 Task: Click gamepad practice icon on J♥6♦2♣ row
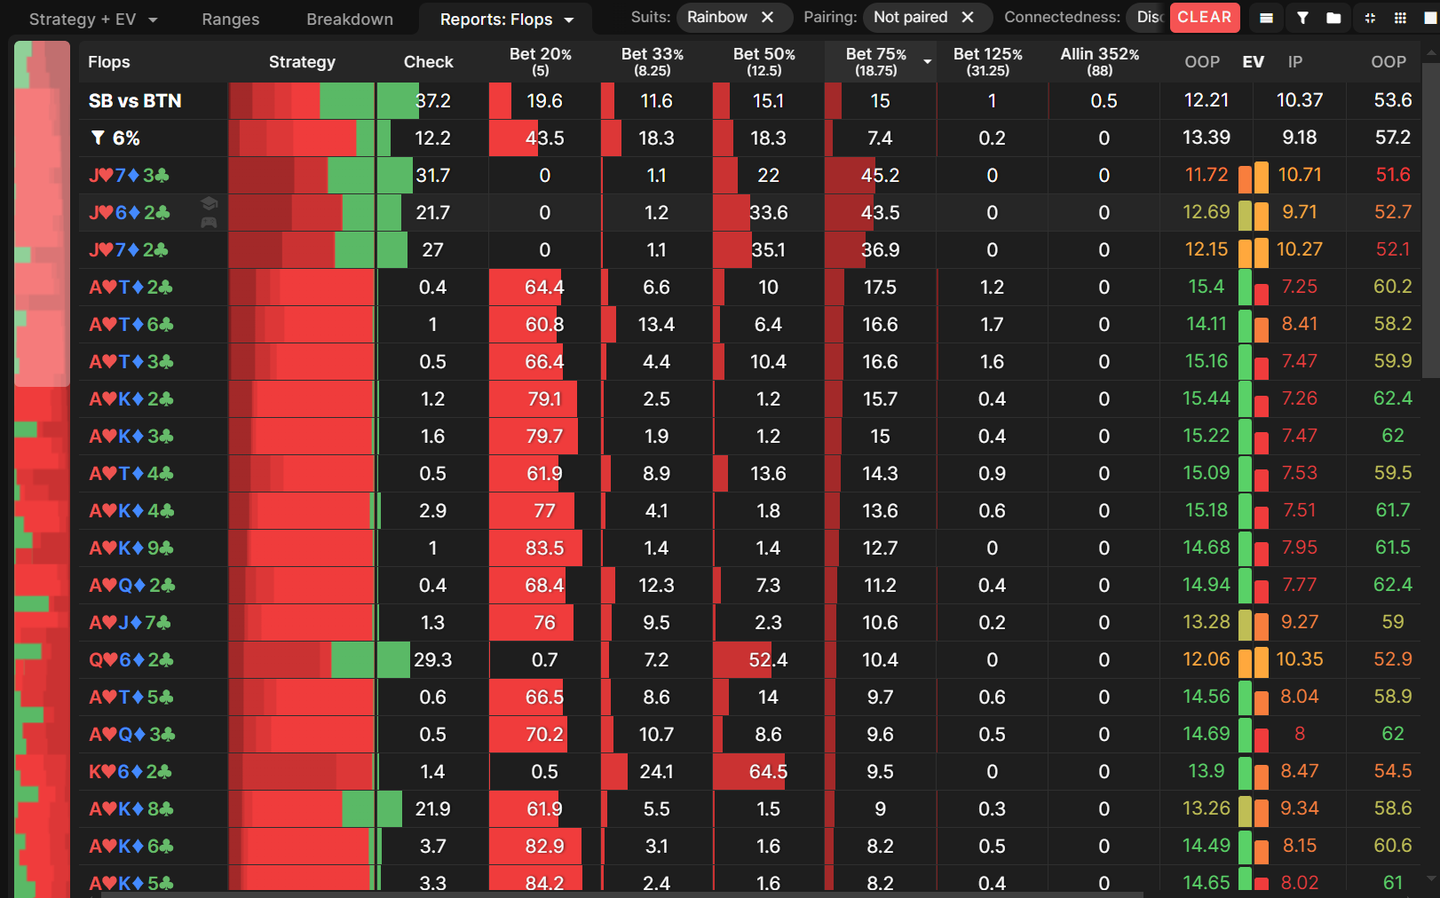(209, 222)
